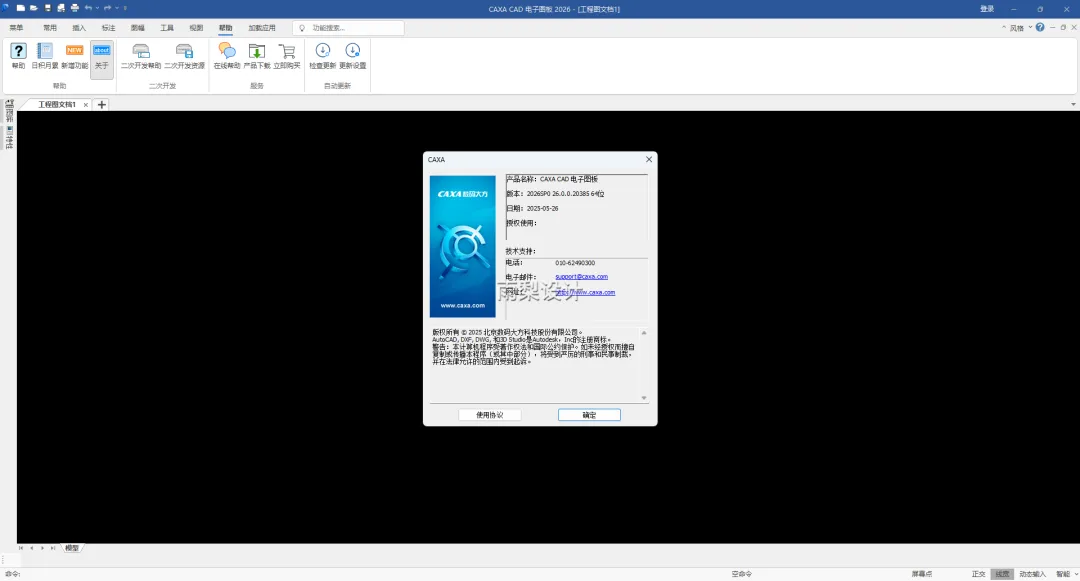Open the 菜单 menu
The width and height of the screenshot is (1080, 581).
(16, 28)
